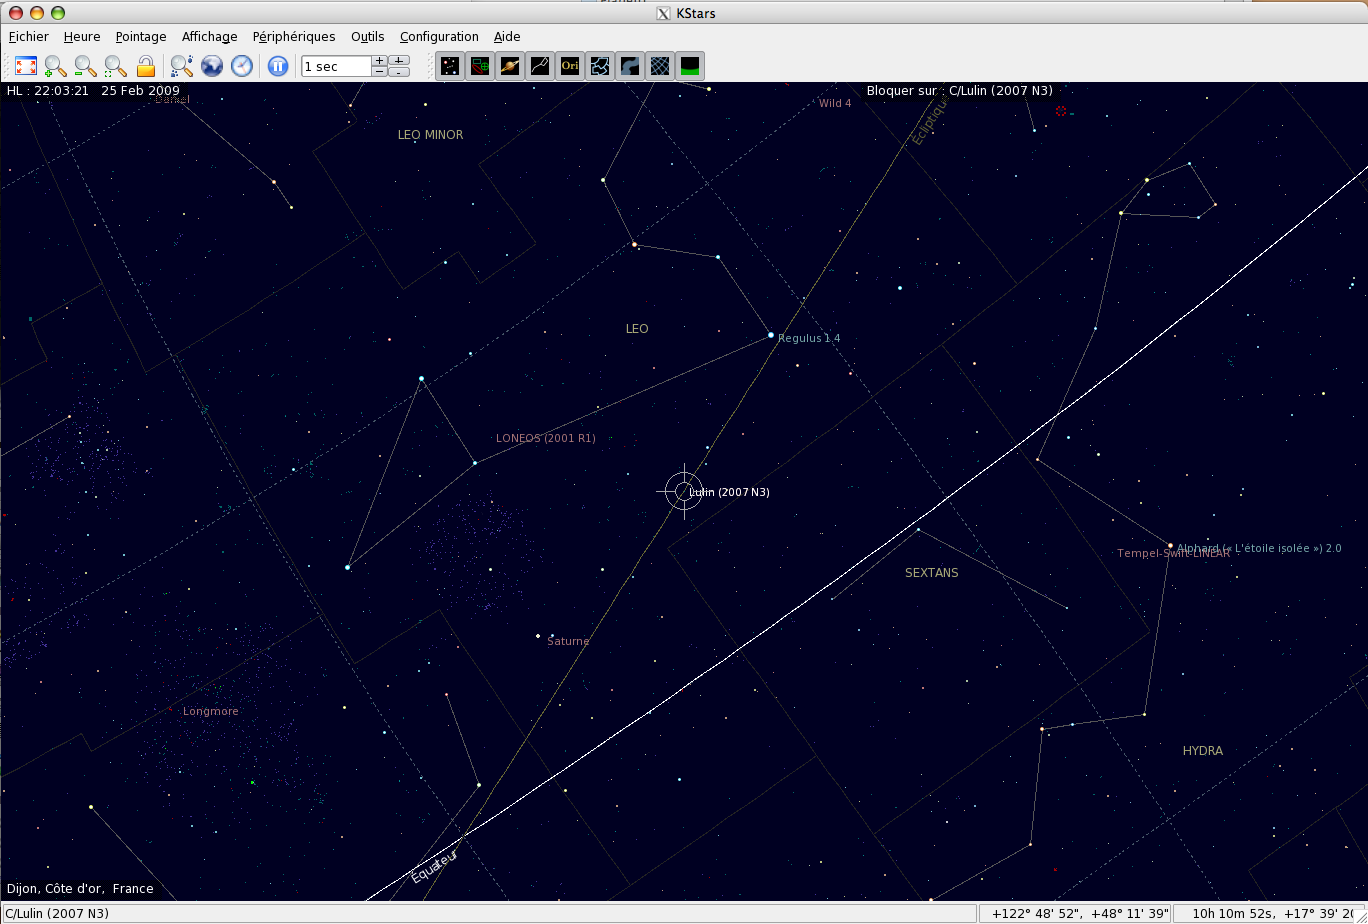Pause the simulation clock
Image resolution: width=1368 pixels, height=924 pixels.
pyautogui.click(x=278, y=66)
